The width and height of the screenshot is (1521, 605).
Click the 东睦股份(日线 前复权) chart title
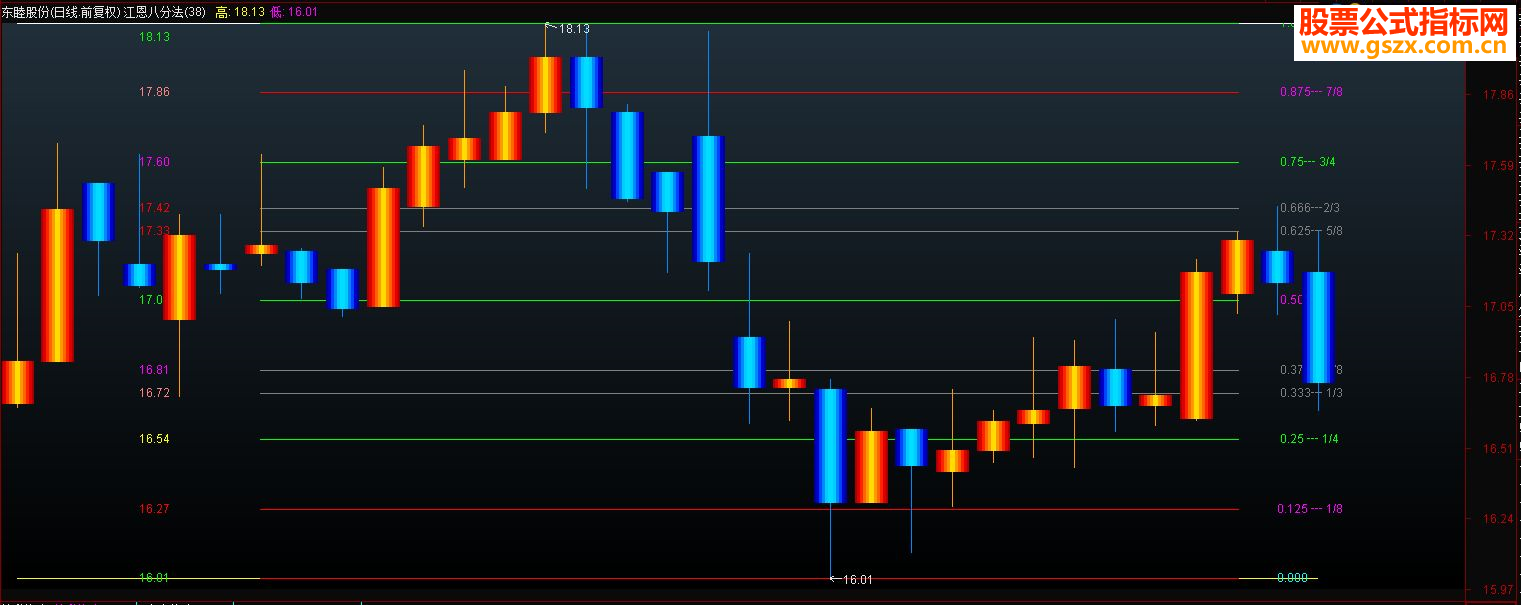point(60,12)
